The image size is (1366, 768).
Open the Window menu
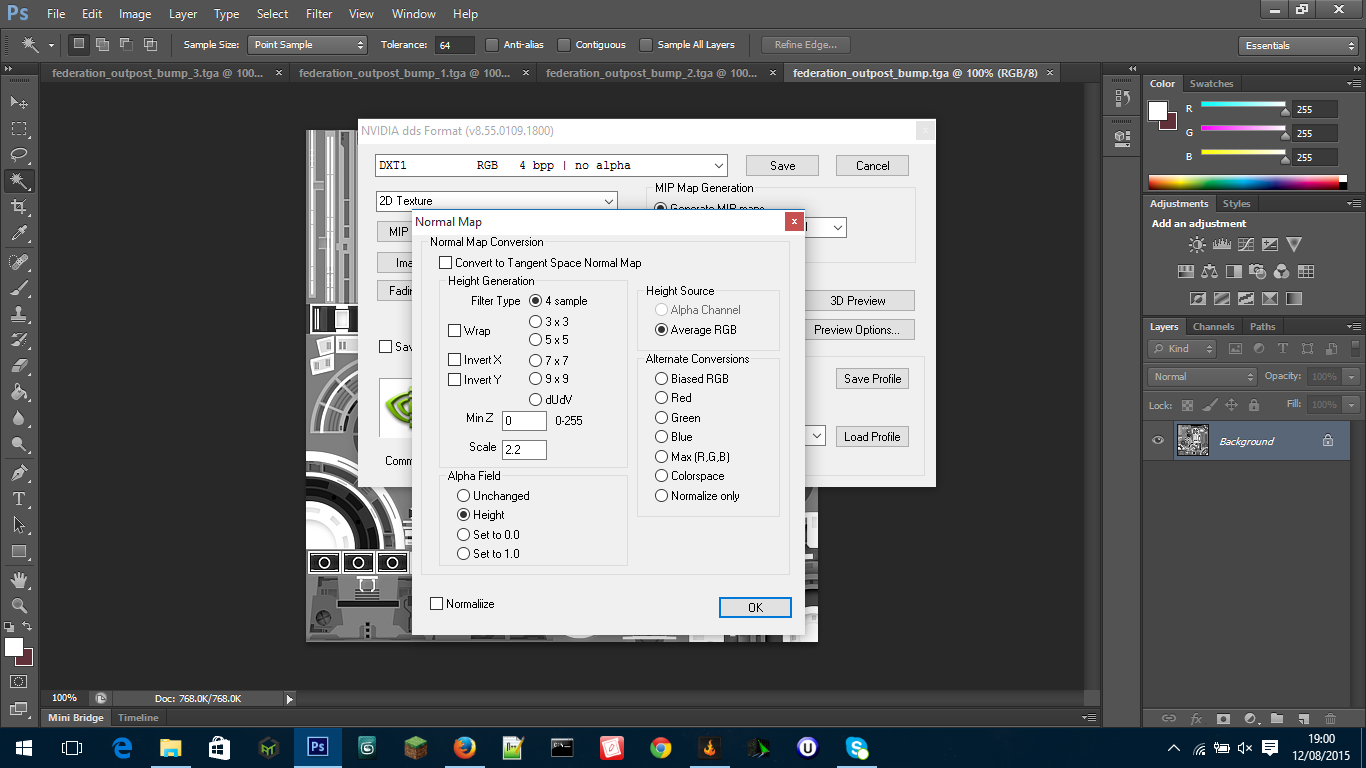tap(414, 14)
